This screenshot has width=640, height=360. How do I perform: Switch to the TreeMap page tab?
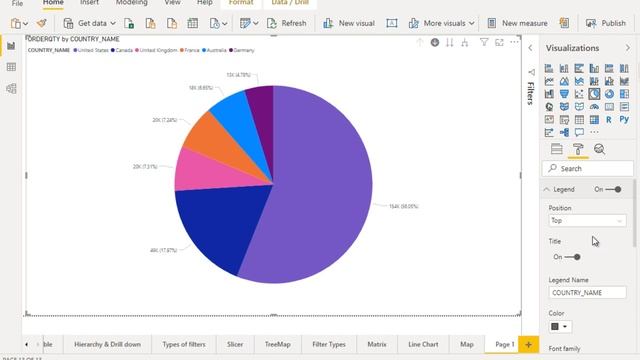278,344
